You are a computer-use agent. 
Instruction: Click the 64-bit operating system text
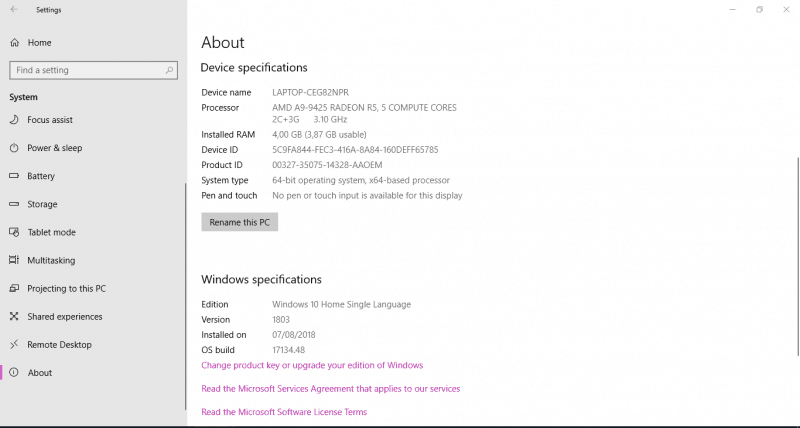coord(361,181)
